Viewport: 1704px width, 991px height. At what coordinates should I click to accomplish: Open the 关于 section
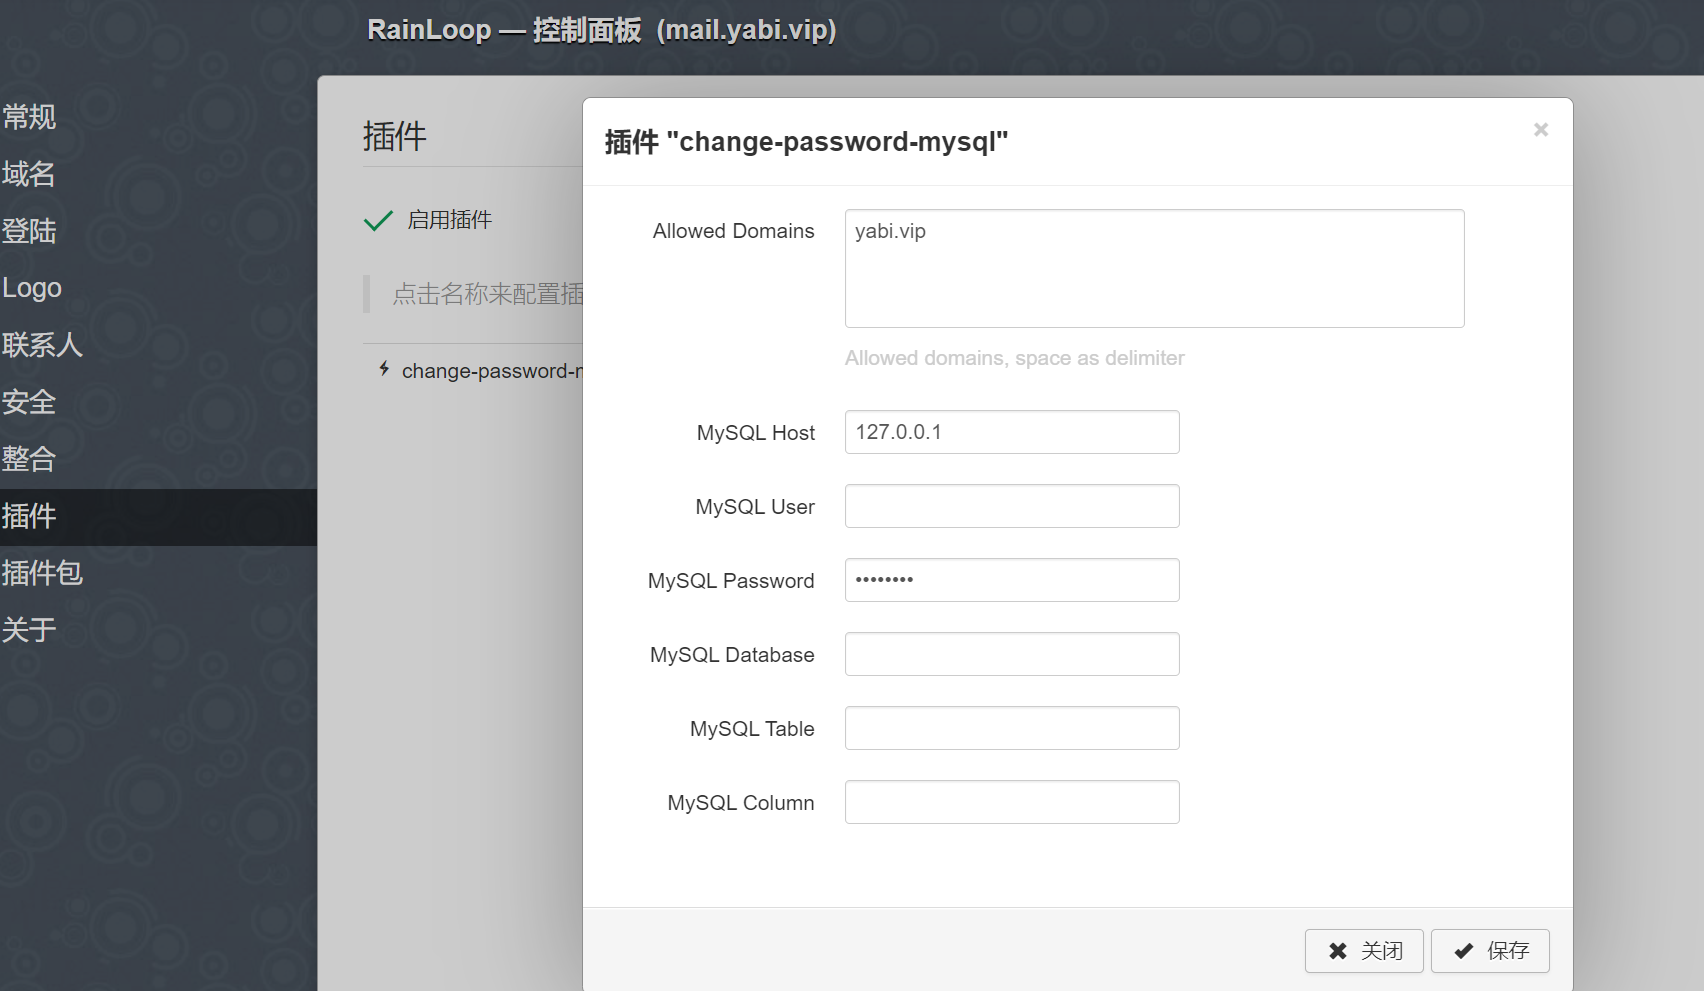(29, 630)
